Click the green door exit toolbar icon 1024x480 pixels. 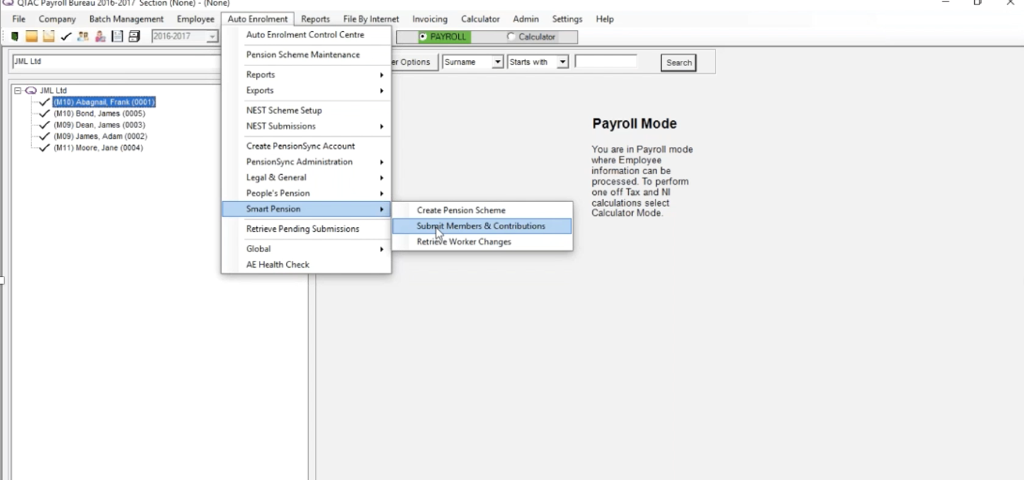point(14,37)
